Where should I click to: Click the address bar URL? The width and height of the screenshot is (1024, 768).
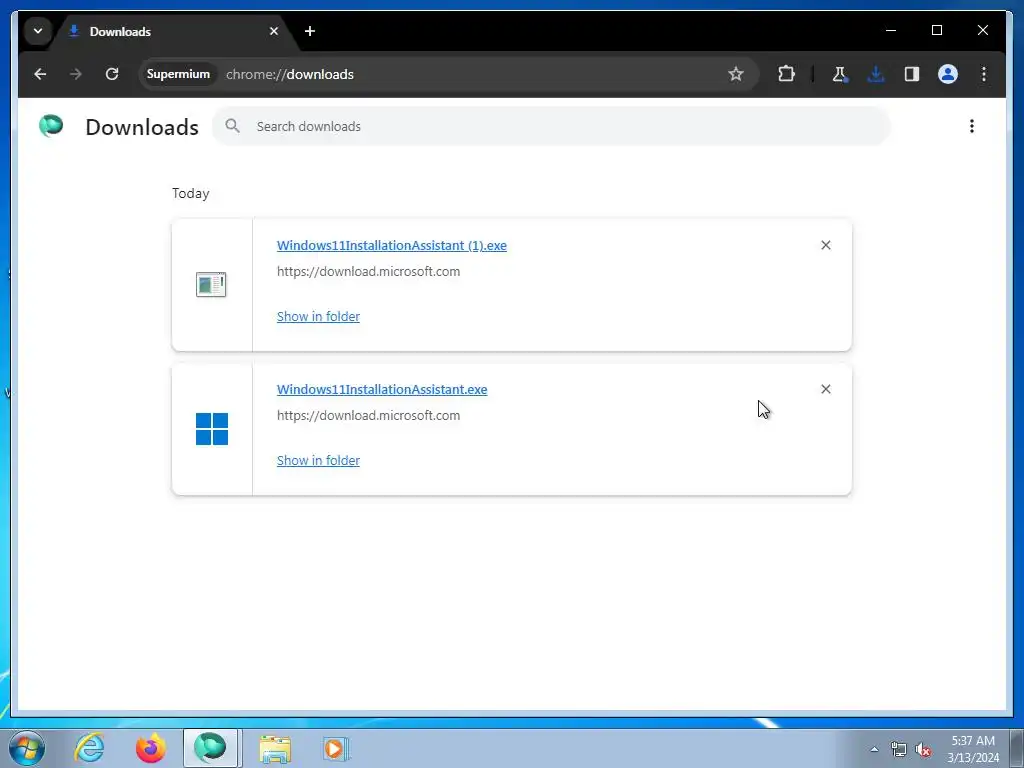(290, 74)
